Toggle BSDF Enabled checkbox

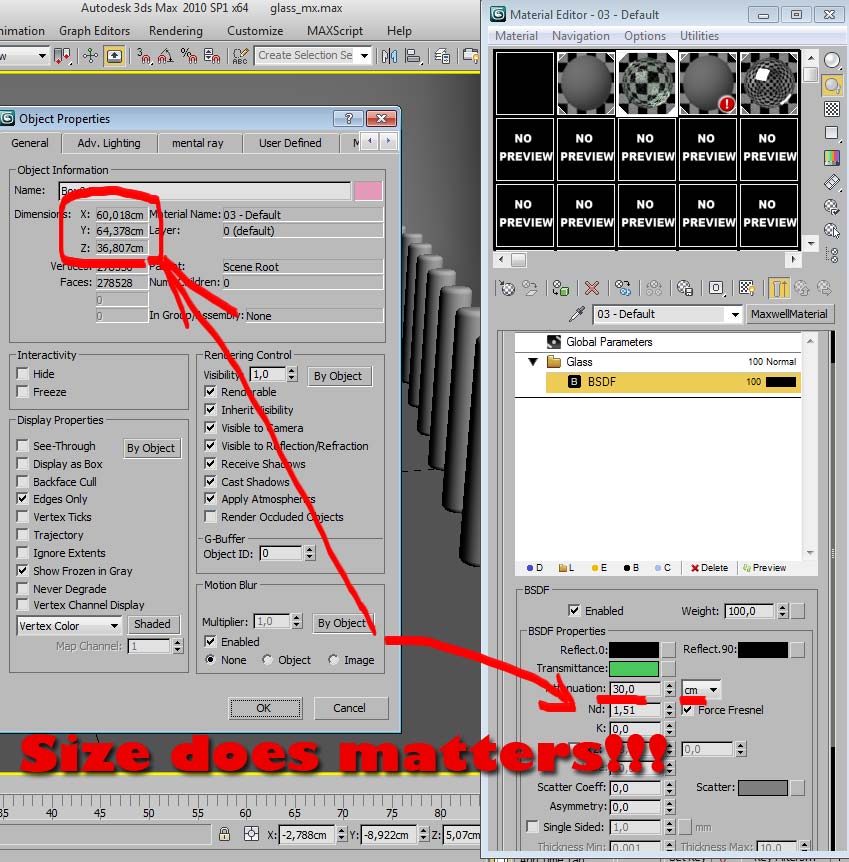574,610
